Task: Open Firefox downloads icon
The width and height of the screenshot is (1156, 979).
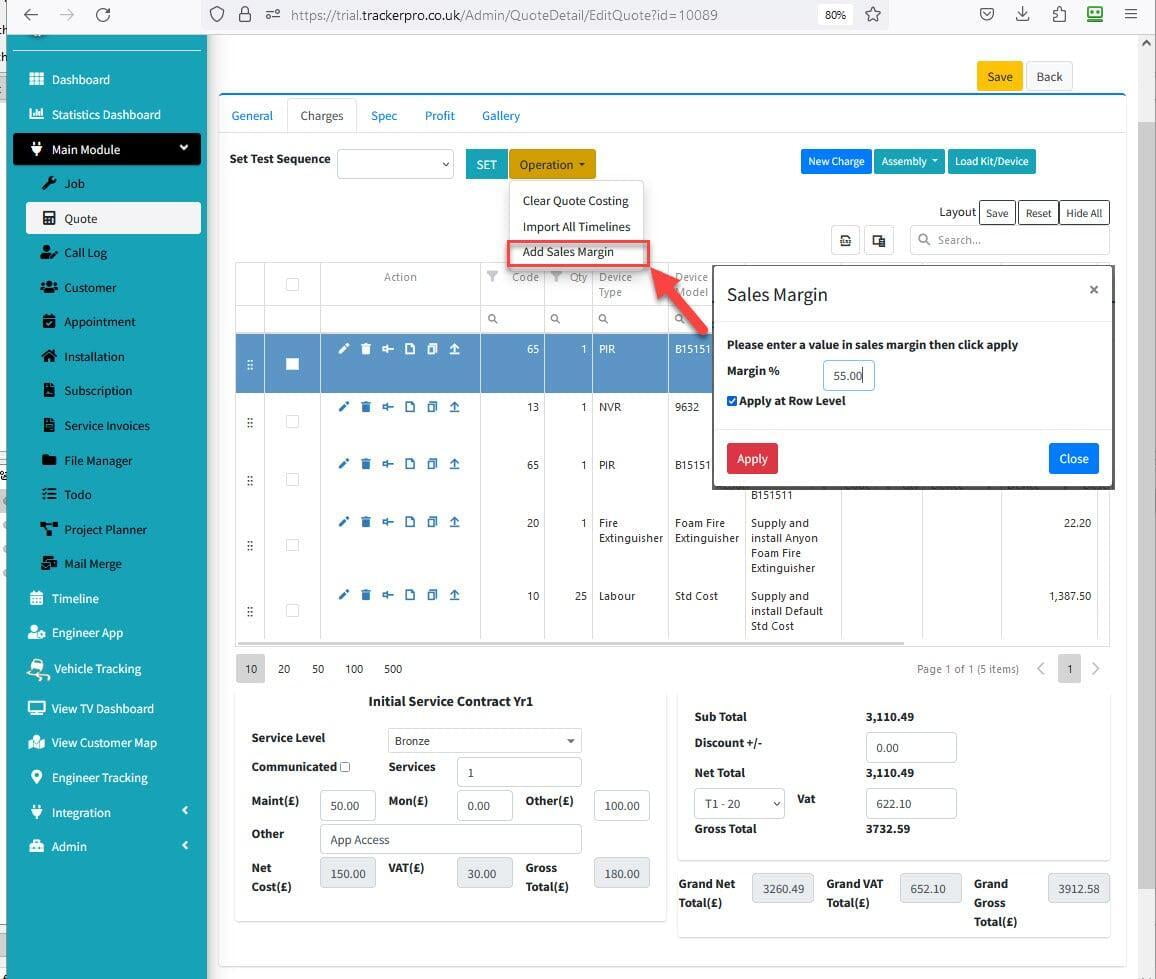Action: (x=1022, y=15)
